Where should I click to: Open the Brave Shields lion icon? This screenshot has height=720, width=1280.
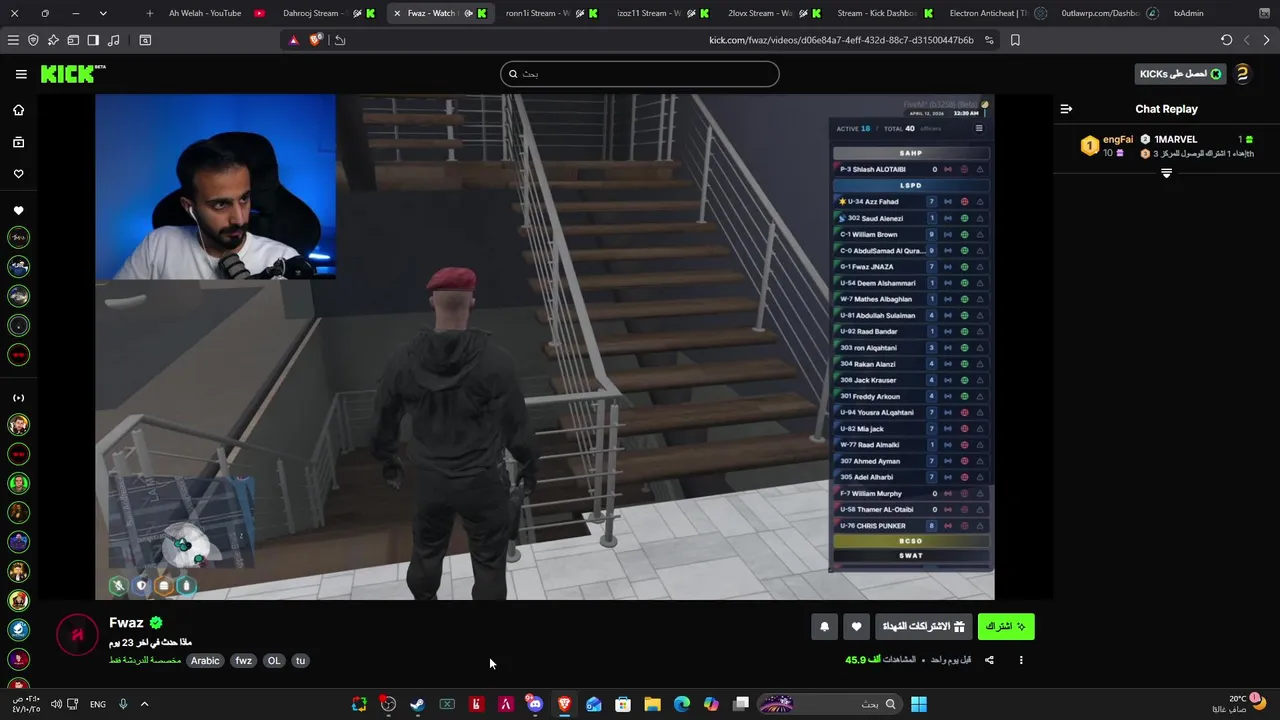pyautogui.click(x=316, y=40)
